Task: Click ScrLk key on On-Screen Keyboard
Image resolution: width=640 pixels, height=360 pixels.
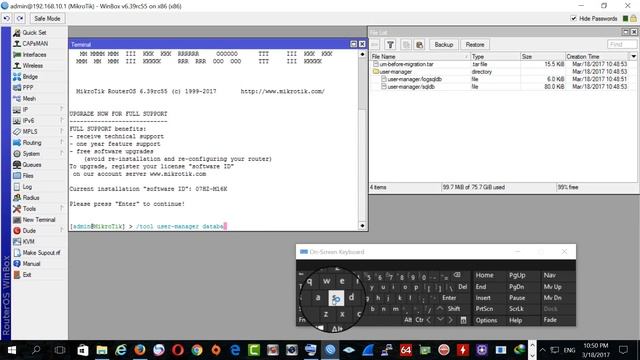Action: [516, 309]
